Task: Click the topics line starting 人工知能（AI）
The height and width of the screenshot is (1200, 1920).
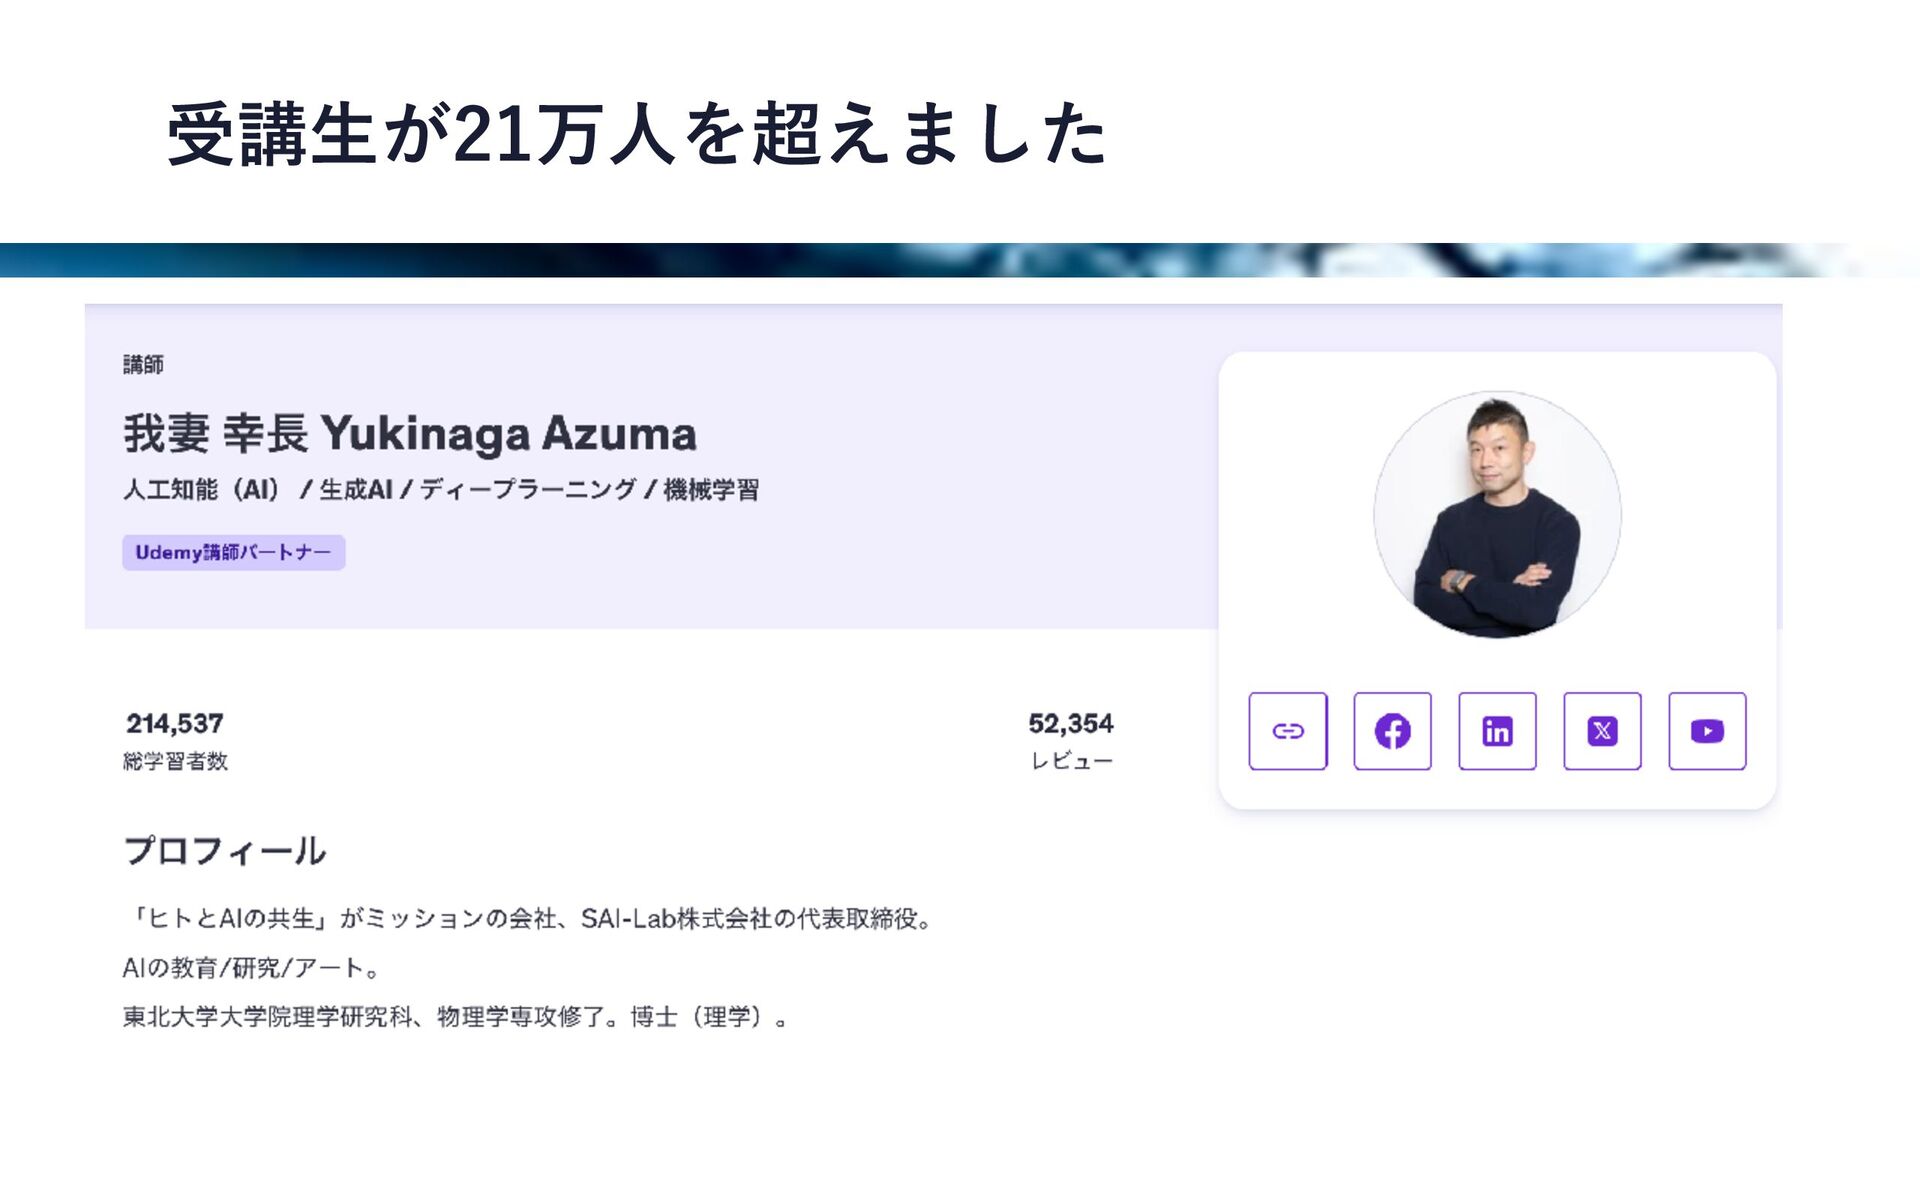Action: [441, 489]
